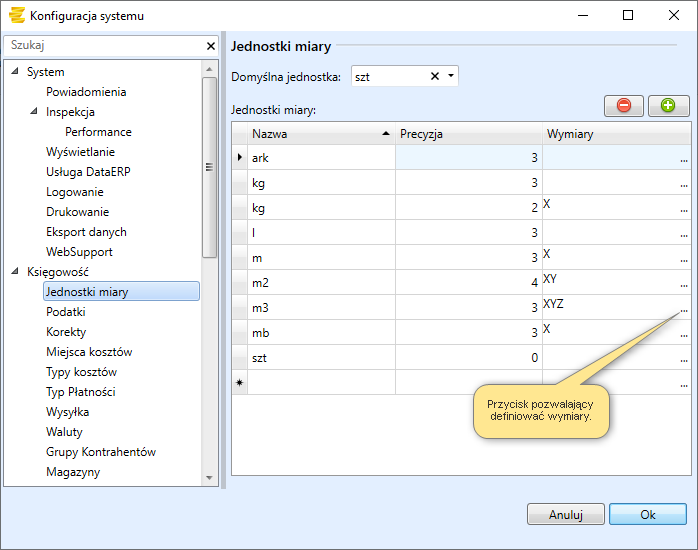Viewport: 698px width, 550px height.
Task: Click into the Szukaj search field
Action: pyautogui.click(x=100, y=46)
